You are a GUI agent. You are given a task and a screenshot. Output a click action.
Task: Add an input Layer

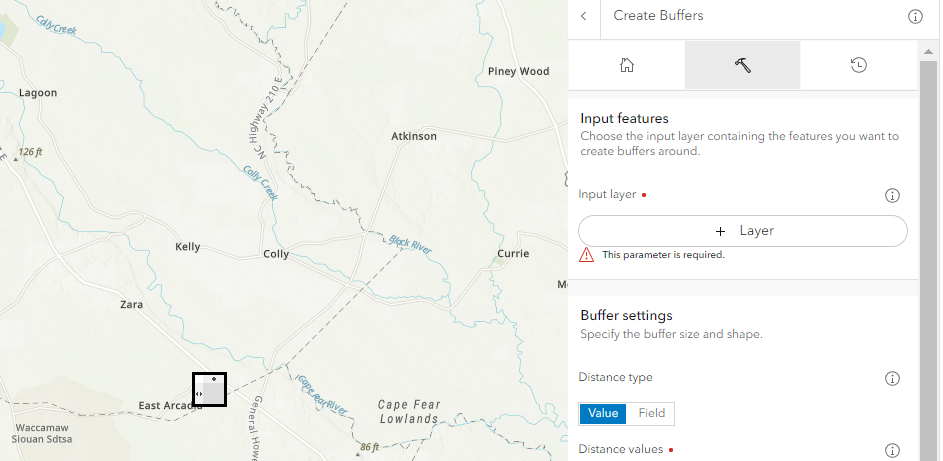click(x=743, y=231)
